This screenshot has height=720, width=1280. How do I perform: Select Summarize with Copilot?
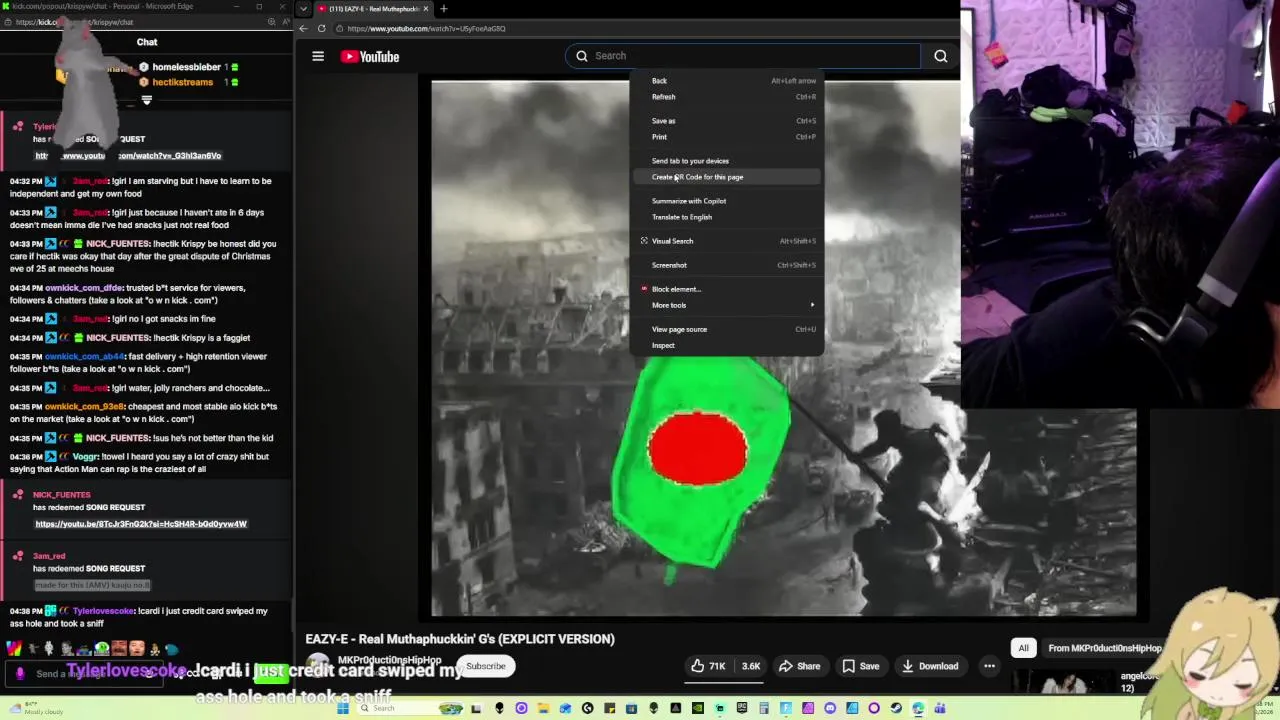727,201
